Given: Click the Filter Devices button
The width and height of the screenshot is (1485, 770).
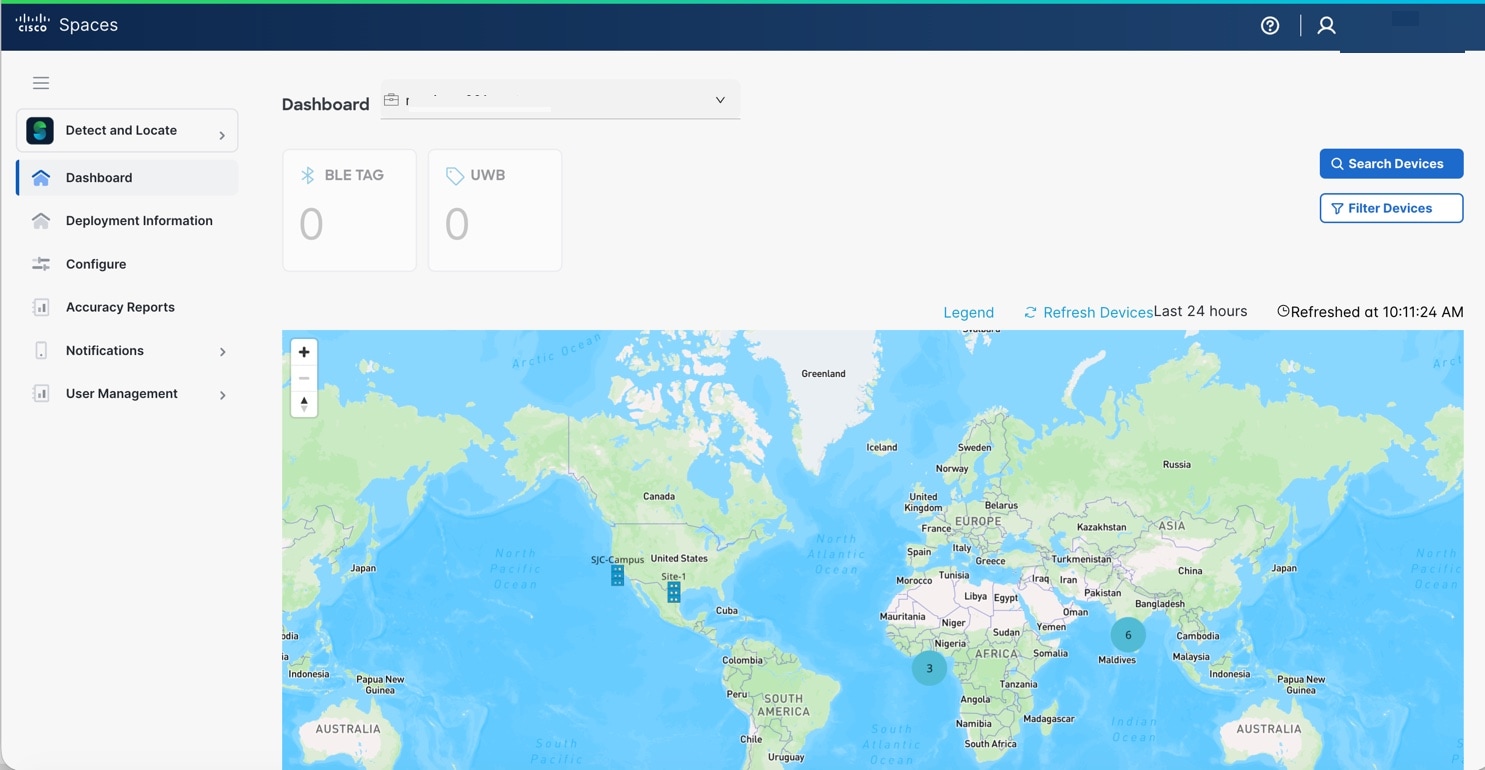Looking at the screenshot, I should pos(1391,208).
